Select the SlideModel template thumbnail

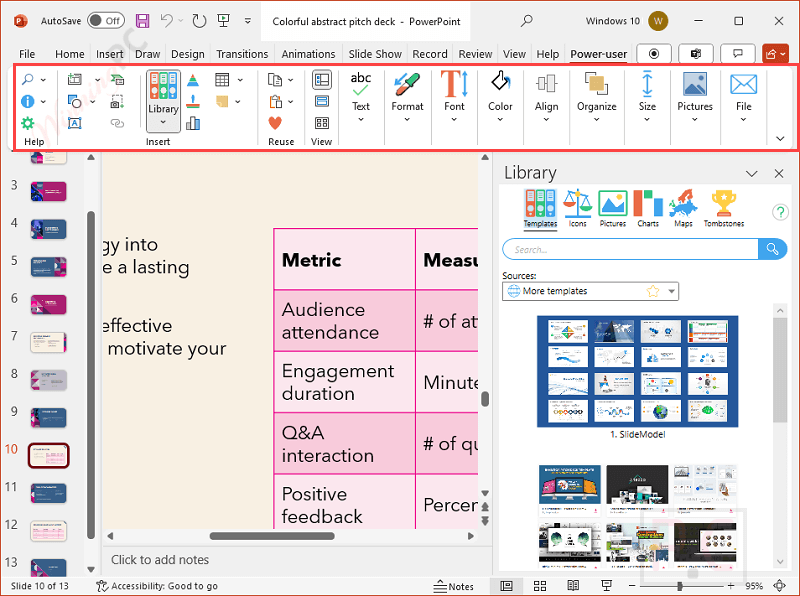point(637,371)
